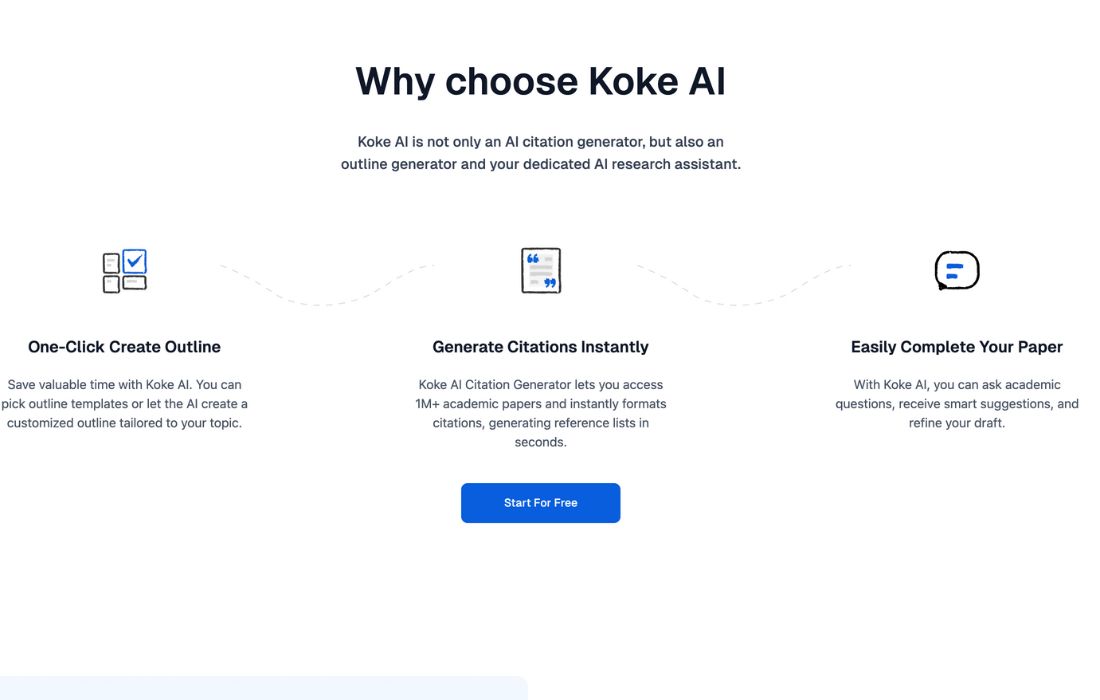
Task: Click the blue checked box in the outline icon
Action: (x=135, y=262)
